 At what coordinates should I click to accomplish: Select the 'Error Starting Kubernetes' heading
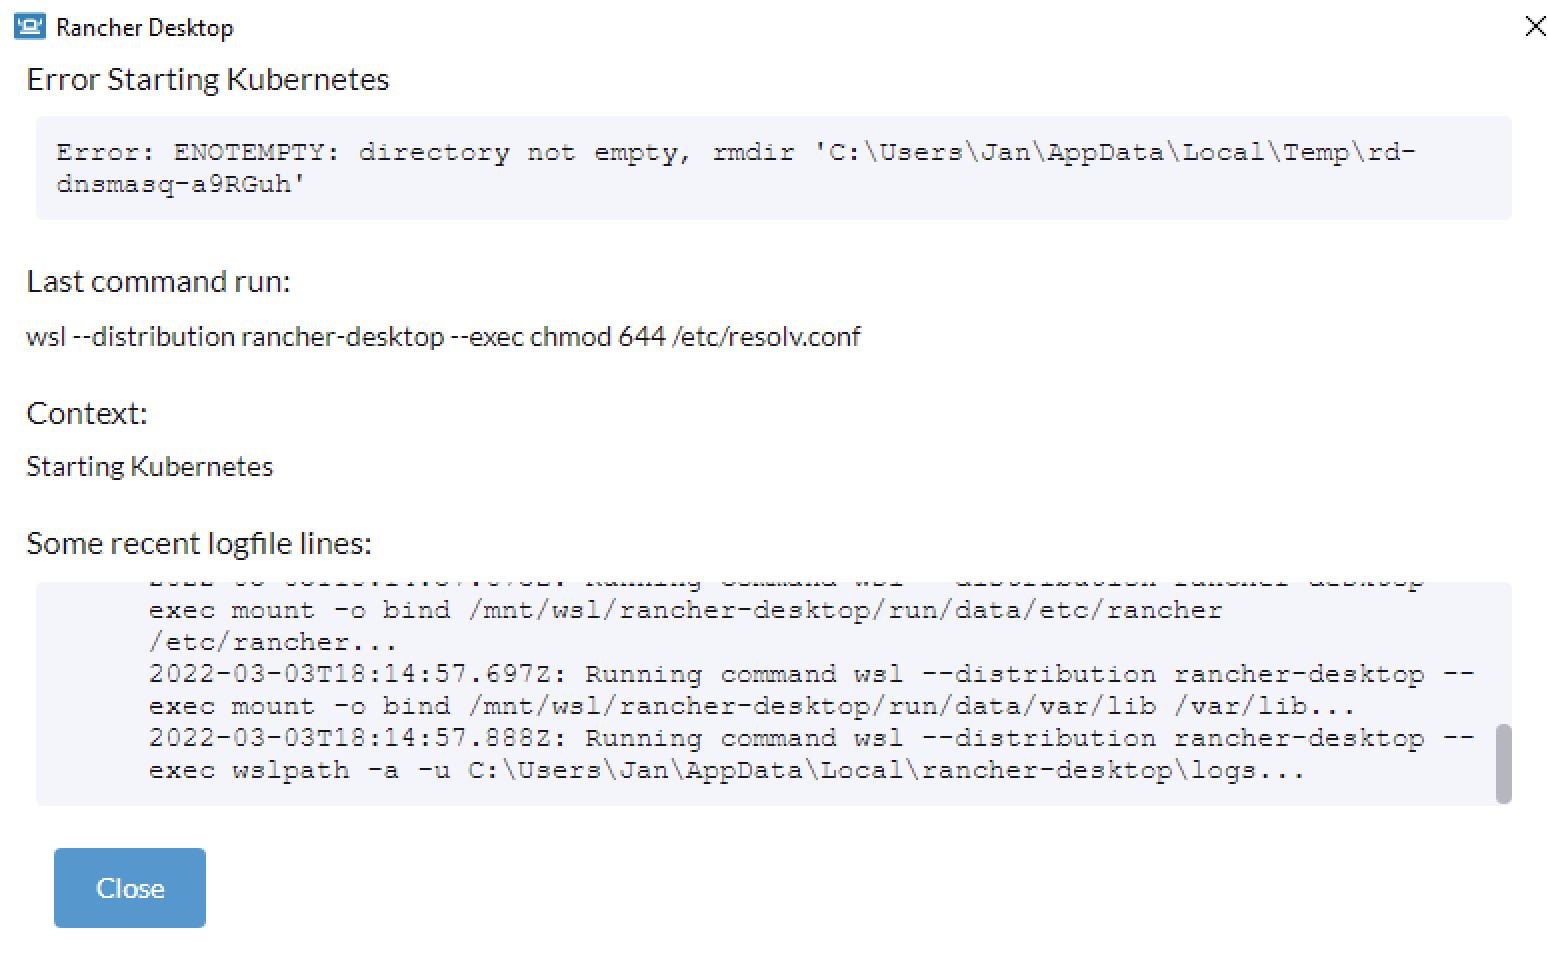tap(207, 79)
